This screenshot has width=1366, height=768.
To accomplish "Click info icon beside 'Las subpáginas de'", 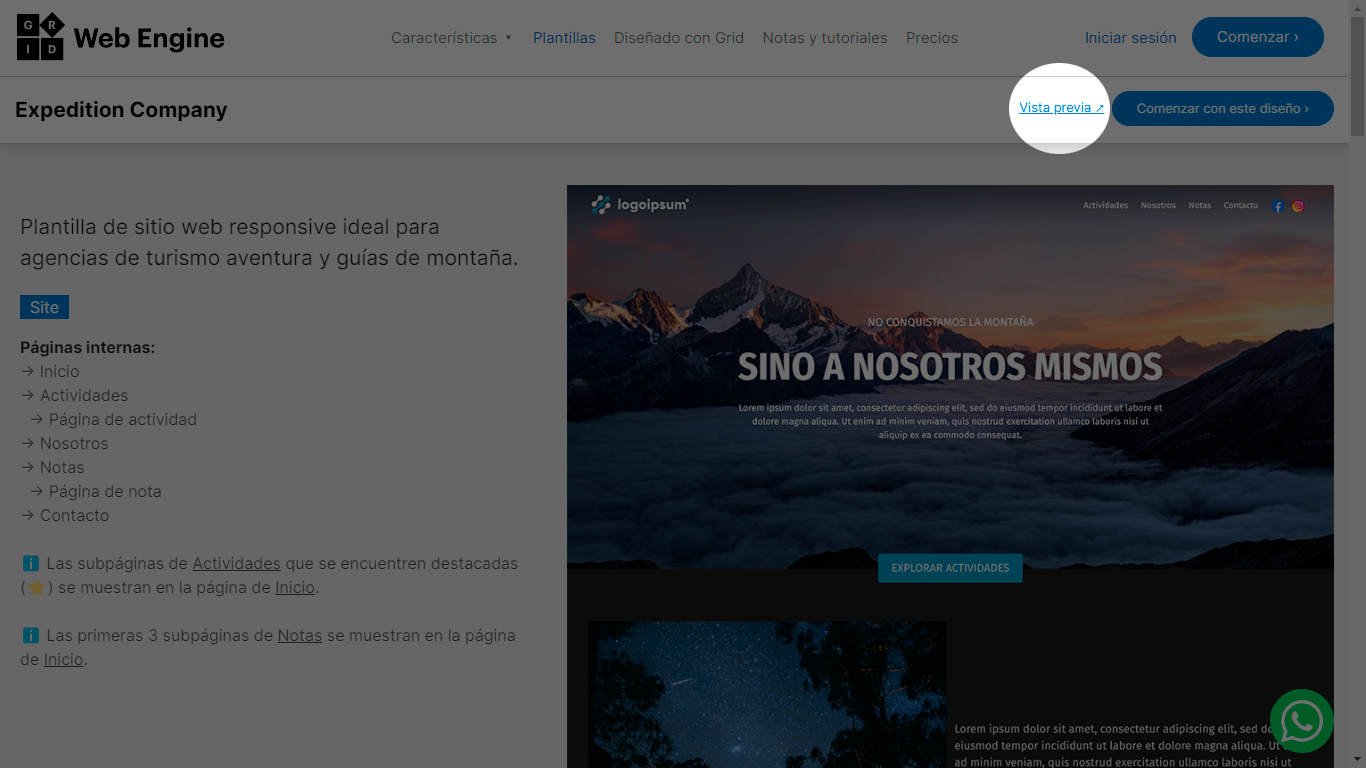I will click(x=30, y=563).
